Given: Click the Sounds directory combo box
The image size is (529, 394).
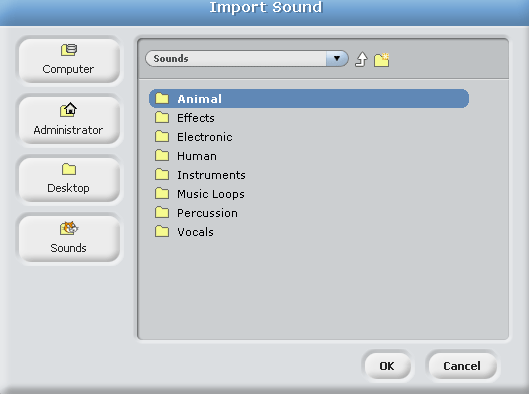Looking at the screenshot, I should (x=247, y=58).
